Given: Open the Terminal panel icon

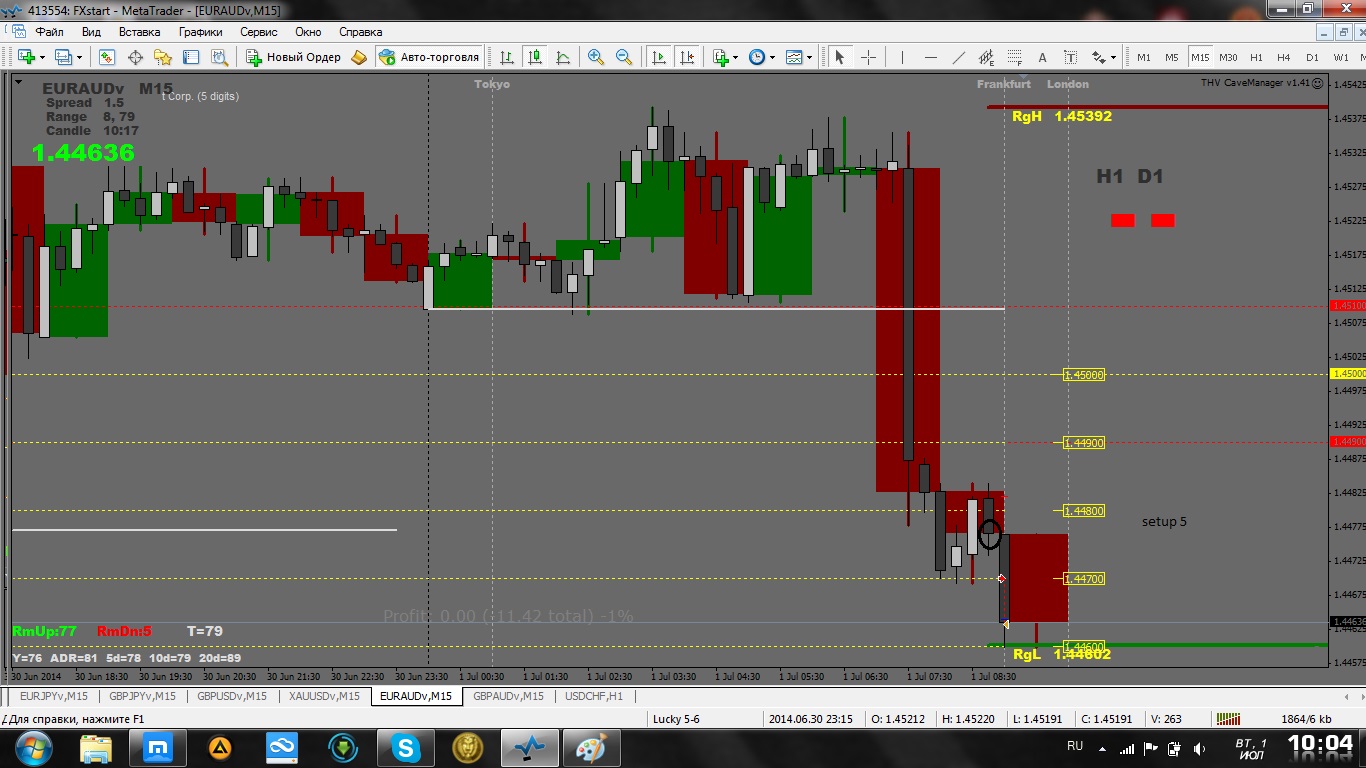Looking at the screenshot, I should click(191, 57).
